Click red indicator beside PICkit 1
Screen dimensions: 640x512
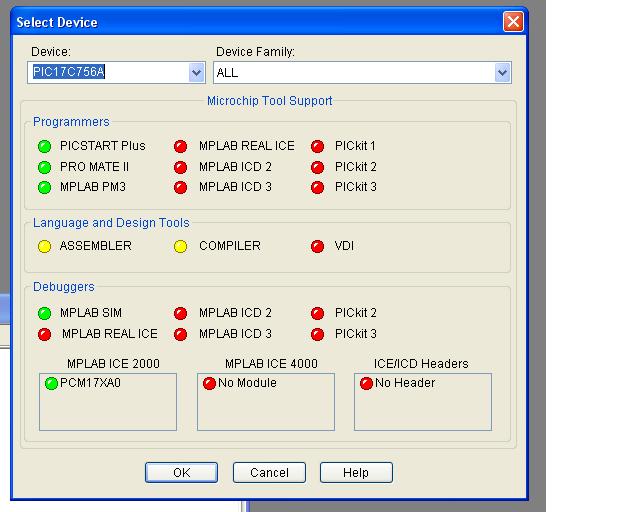pyautogui.click(x=317, y=146)
